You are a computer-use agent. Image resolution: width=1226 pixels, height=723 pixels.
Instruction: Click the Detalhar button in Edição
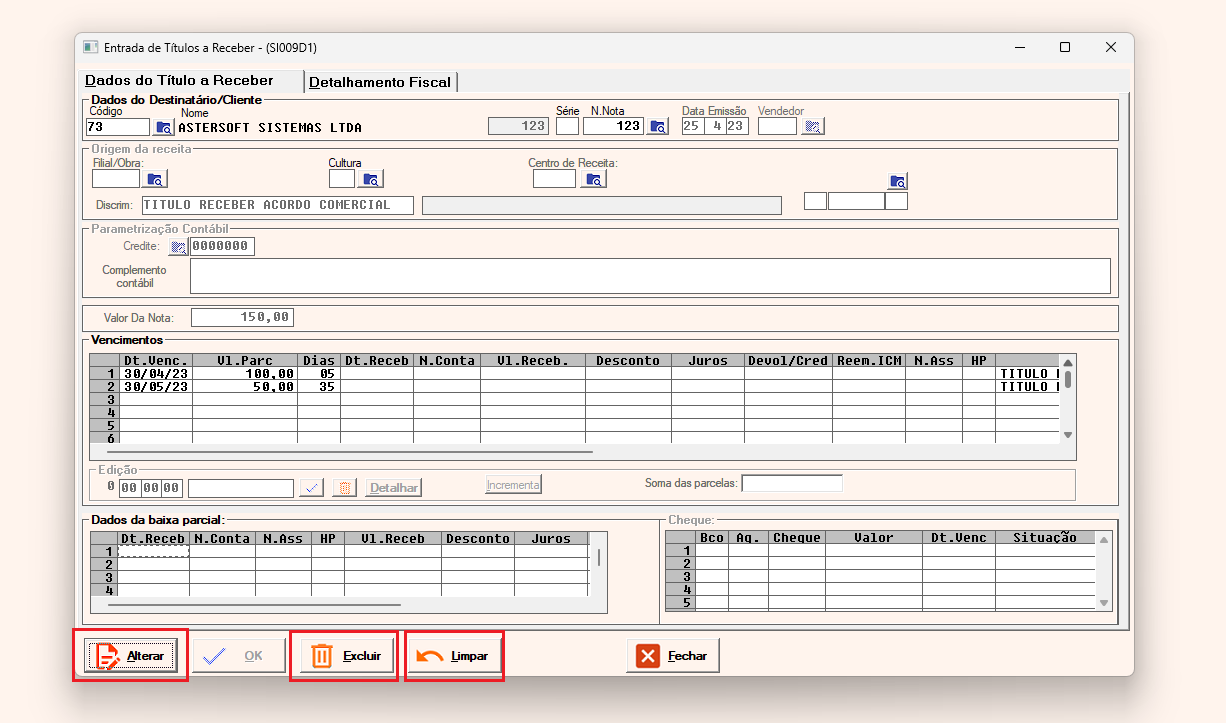[x=394, y=487]
